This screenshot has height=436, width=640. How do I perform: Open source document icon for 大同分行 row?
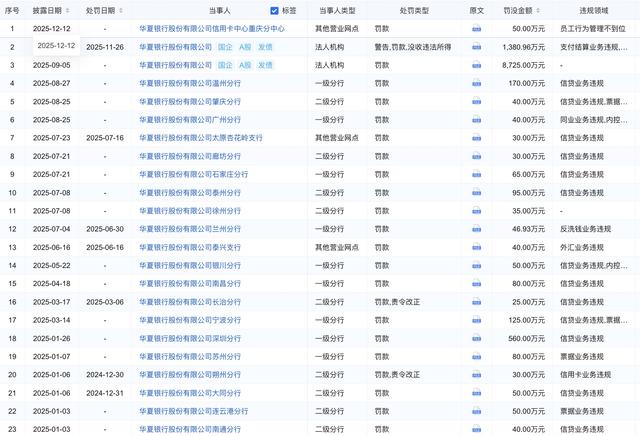click(x=476, y=393)
